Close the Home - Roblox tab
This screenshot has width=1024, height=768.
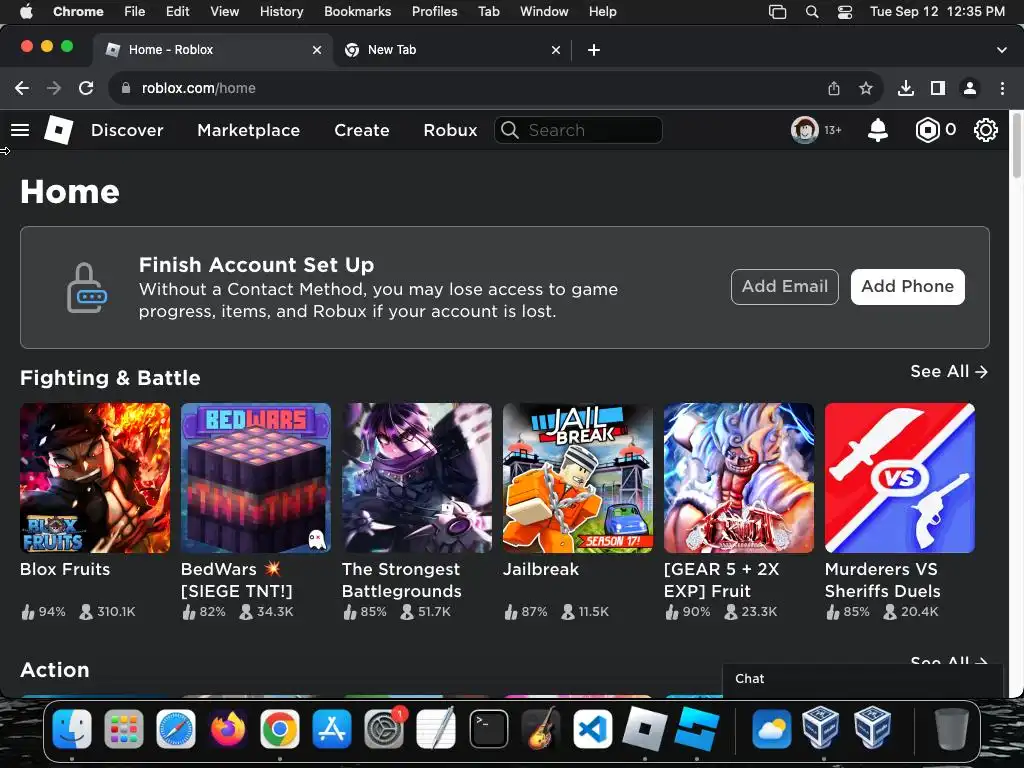click(317, 50)
